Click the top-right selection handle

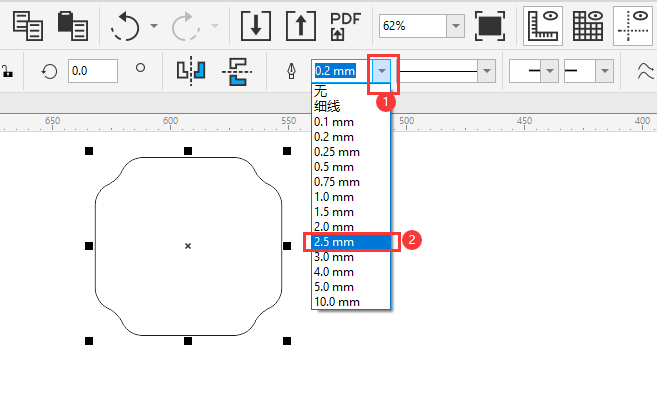pos(287,151)
